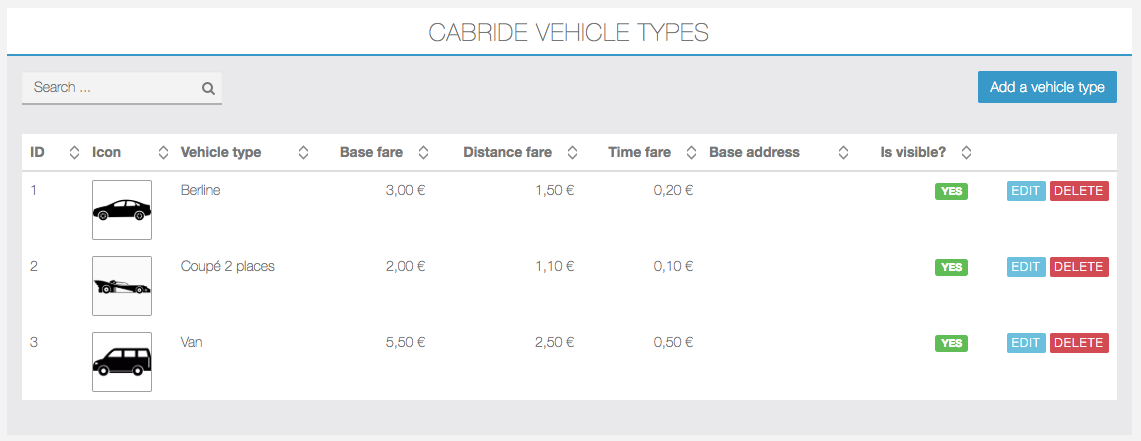Sort by Vehicle type column arrows

(303, 153)
